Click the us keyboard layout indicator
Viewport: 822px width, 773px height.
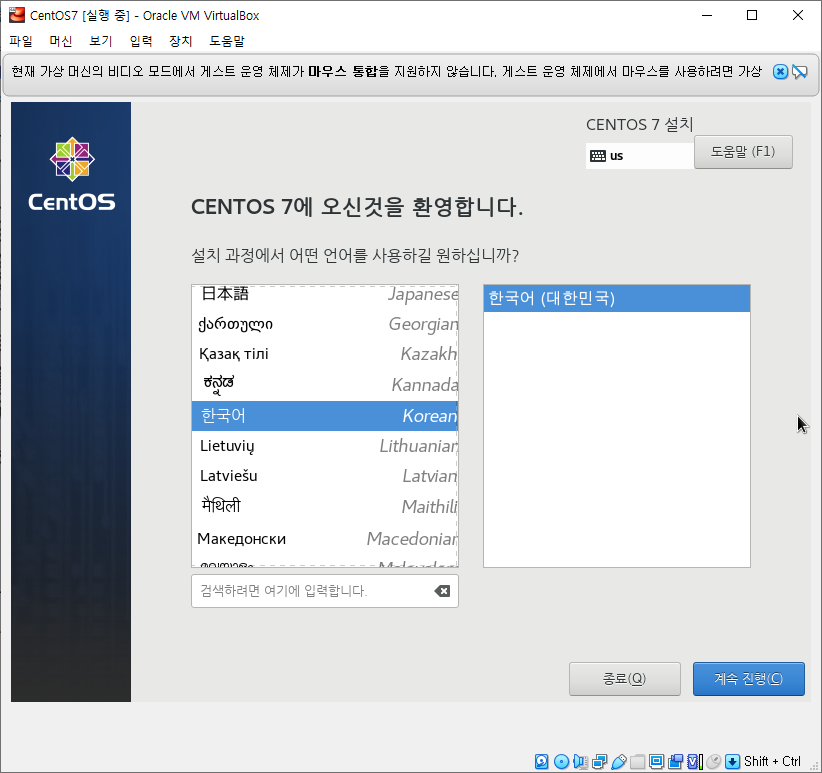coord(640,156)
